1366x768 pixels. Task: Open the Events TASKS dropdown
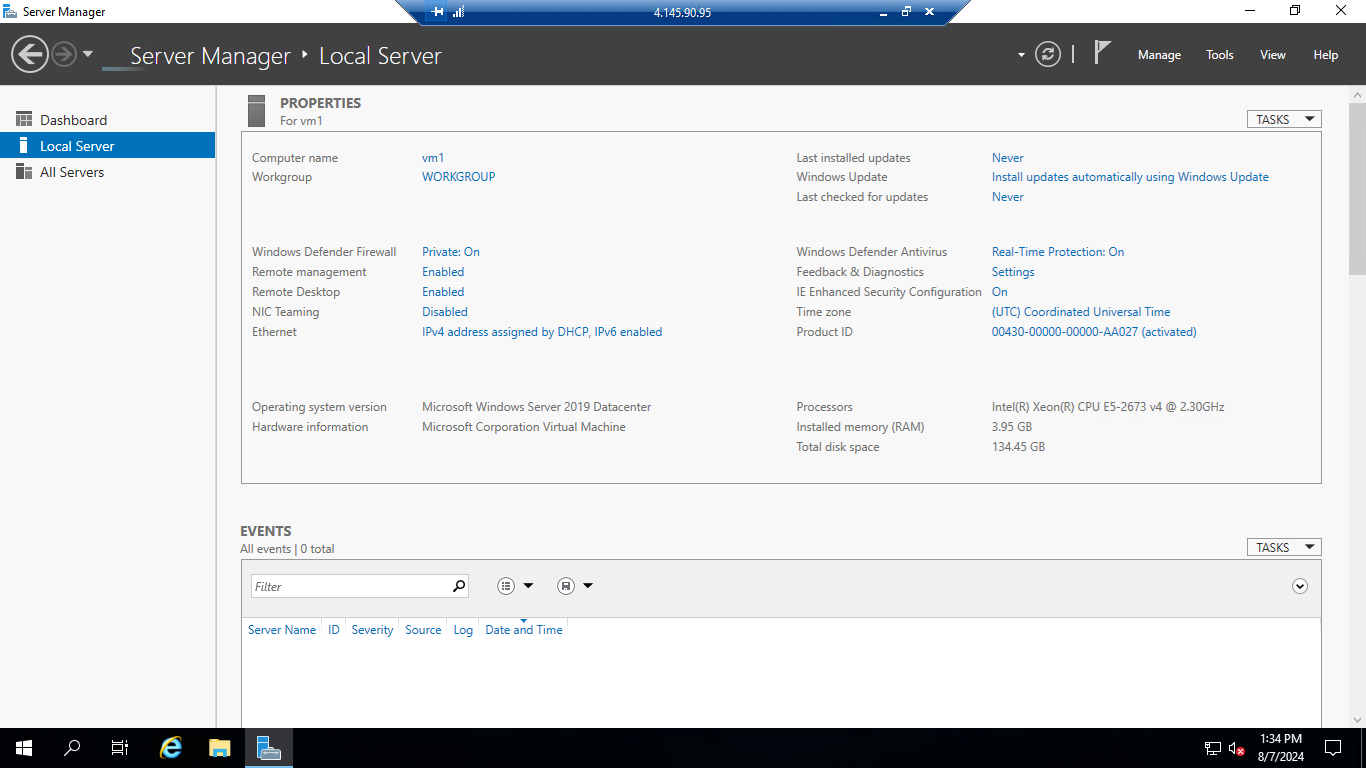pyautogui.click(x=1284, y=547)
